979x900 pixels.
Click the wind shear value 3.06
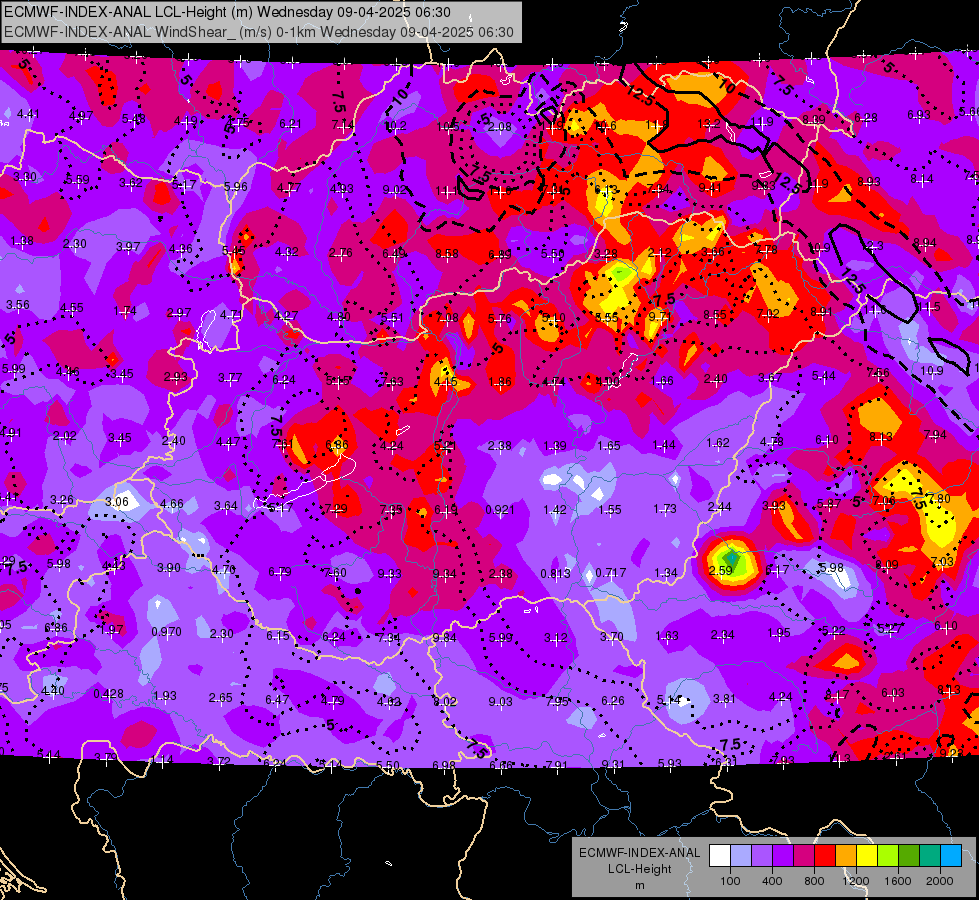coord(117,502)
